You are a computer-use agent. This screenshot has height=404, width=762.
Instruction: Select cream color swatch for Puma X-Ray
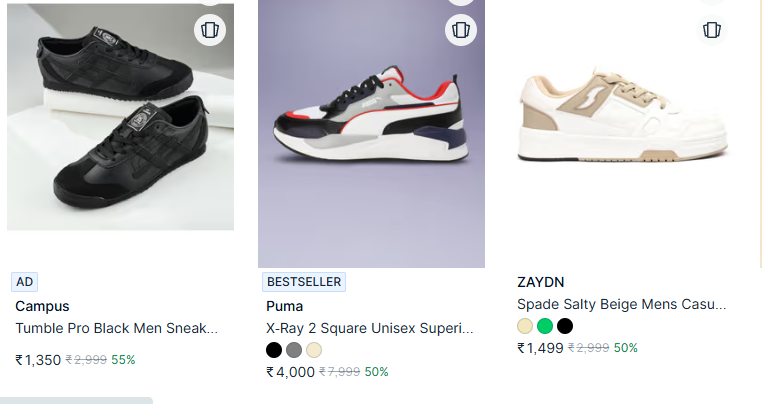[x=314, y=350]
